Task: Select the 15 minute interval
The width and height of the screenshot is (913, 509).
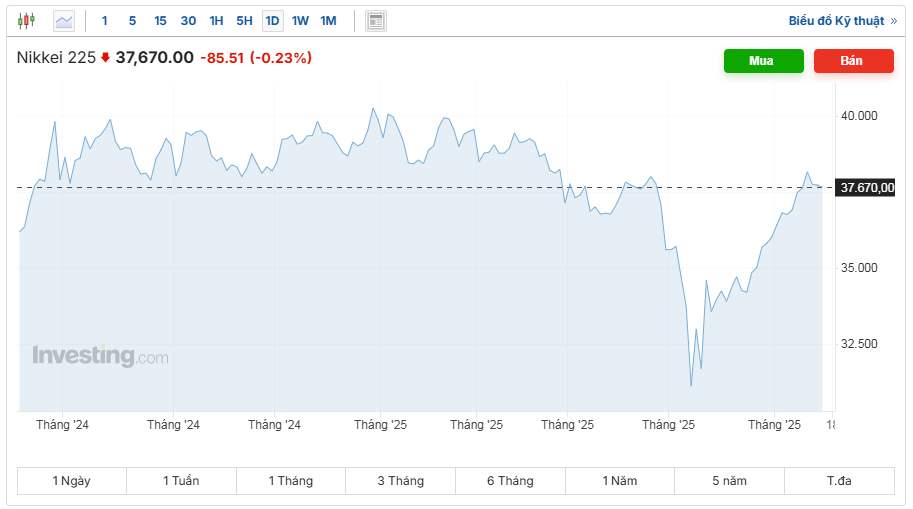Action: [x=160, y=20]
